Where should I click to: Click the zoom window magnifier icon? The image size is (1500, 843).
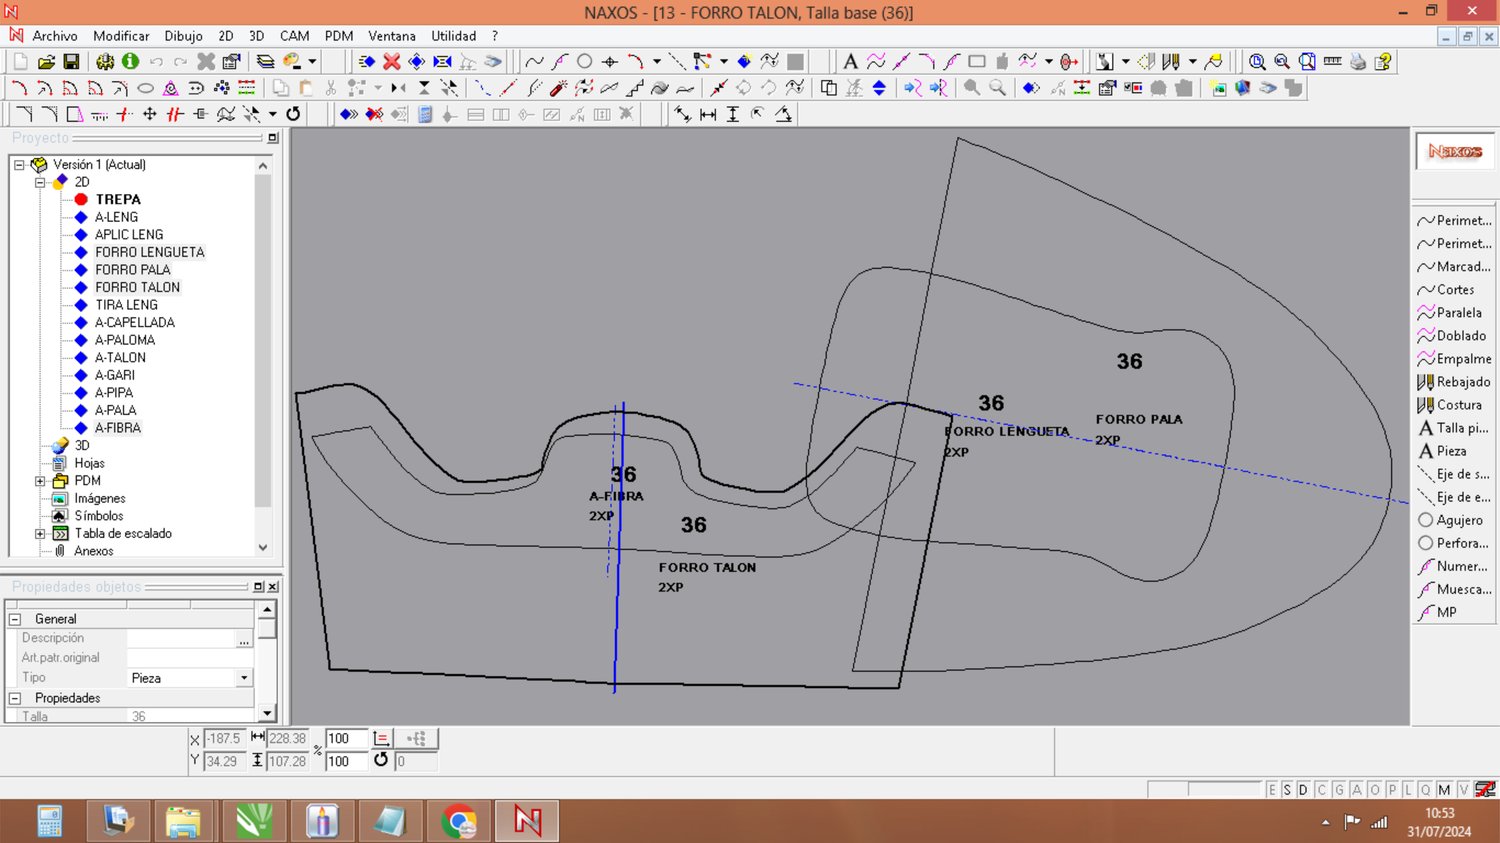pos(1307,62)
